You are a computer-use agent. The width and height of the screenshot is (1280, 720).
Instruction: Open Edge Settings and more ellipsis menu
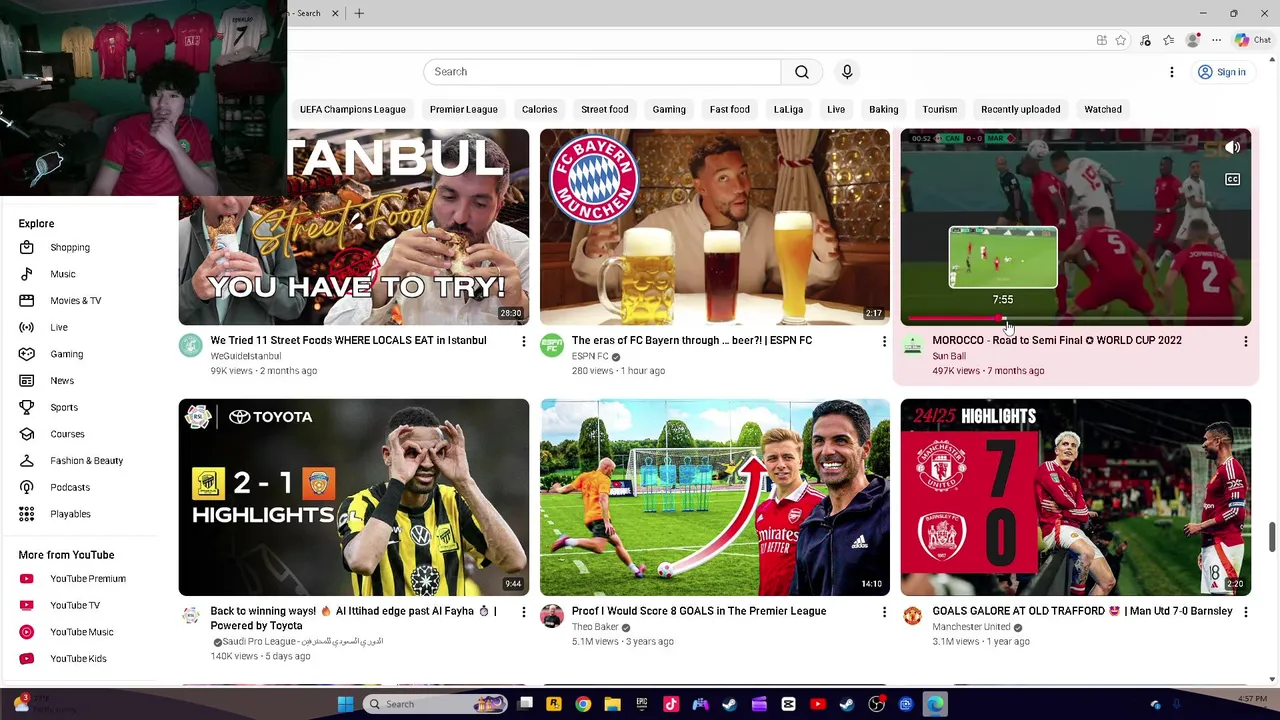[x=1216, y=40]
